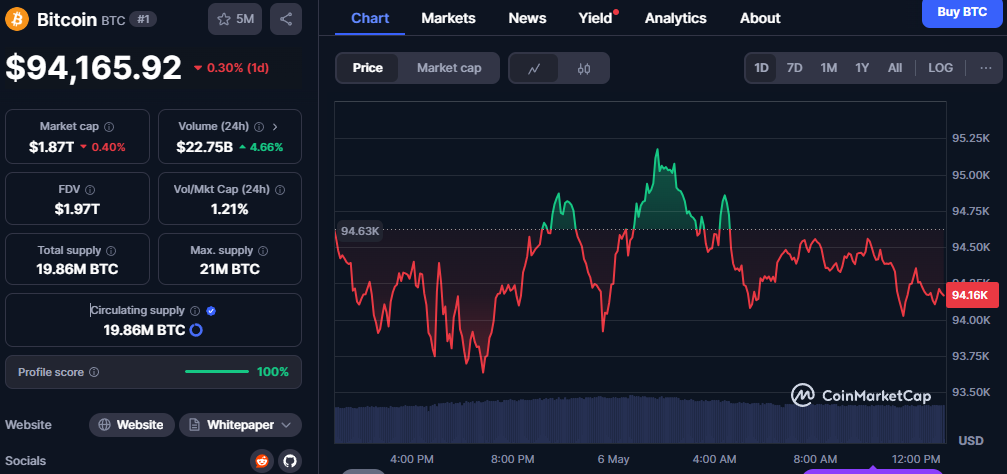The width and height of the screenshot is (1007, 474).
Task: Click the Bitcoin logo icon
Action: click(x=17, y=19)
